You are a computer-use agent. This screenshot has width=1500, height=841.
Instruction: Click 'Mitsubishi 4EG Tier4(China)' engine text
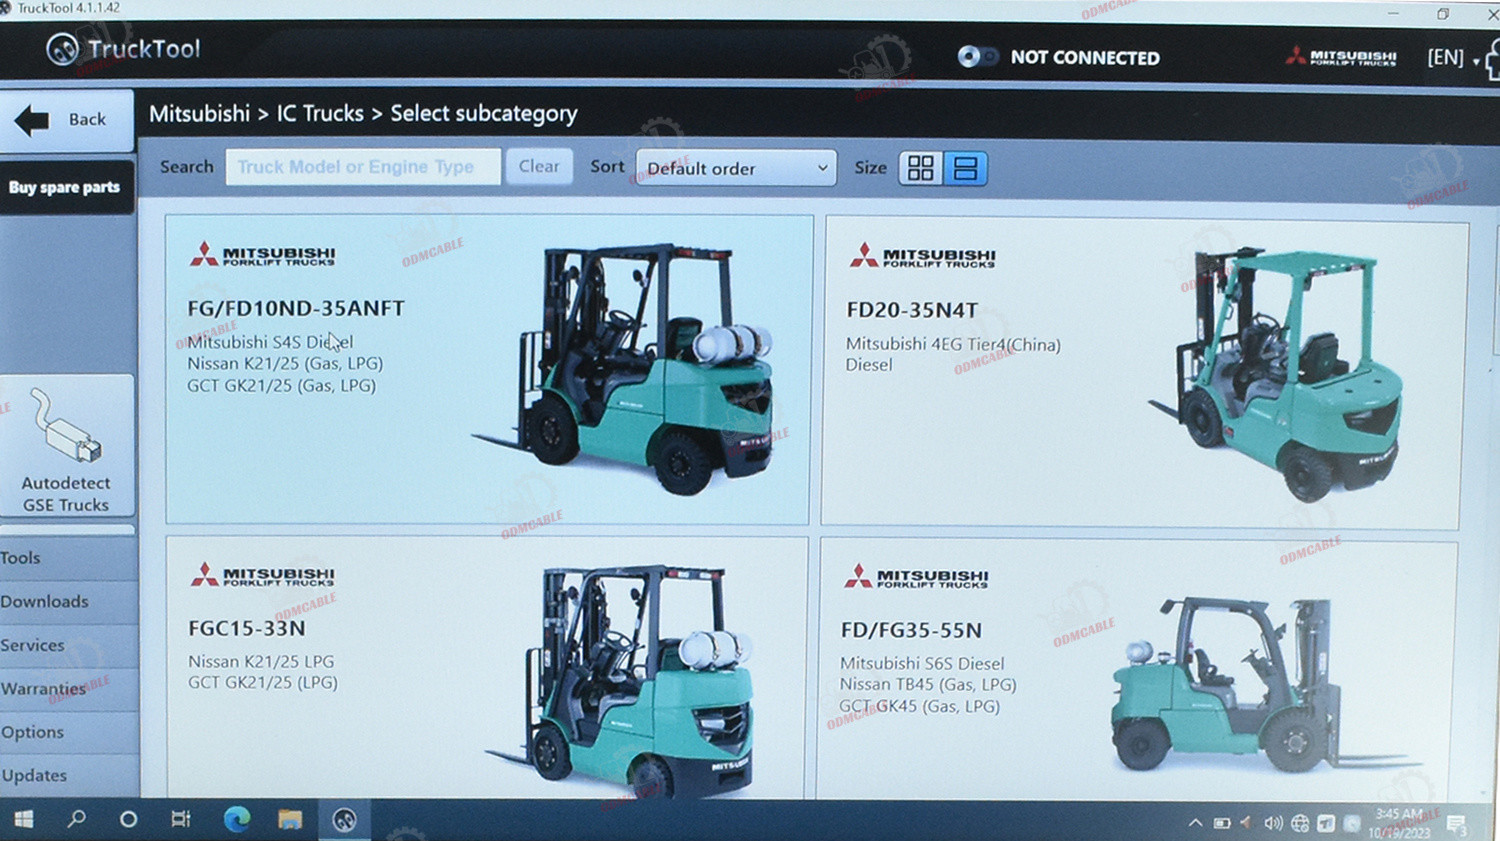click(953, 344)
